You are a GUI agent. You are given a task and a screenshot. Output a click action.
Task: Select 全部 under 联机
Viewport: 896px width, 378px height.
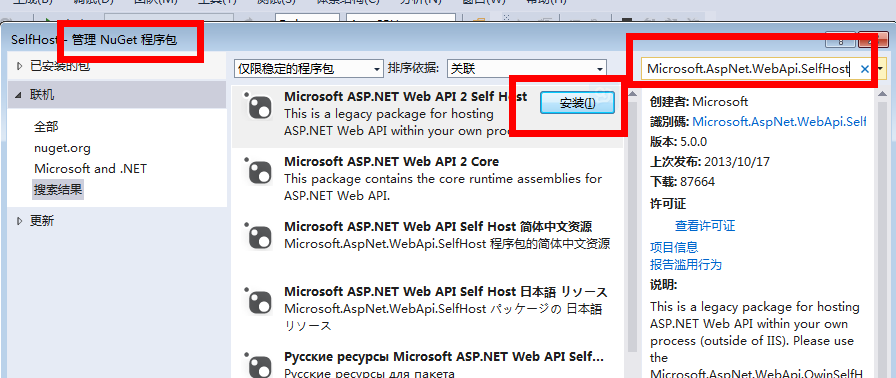[x=46, y=127]
